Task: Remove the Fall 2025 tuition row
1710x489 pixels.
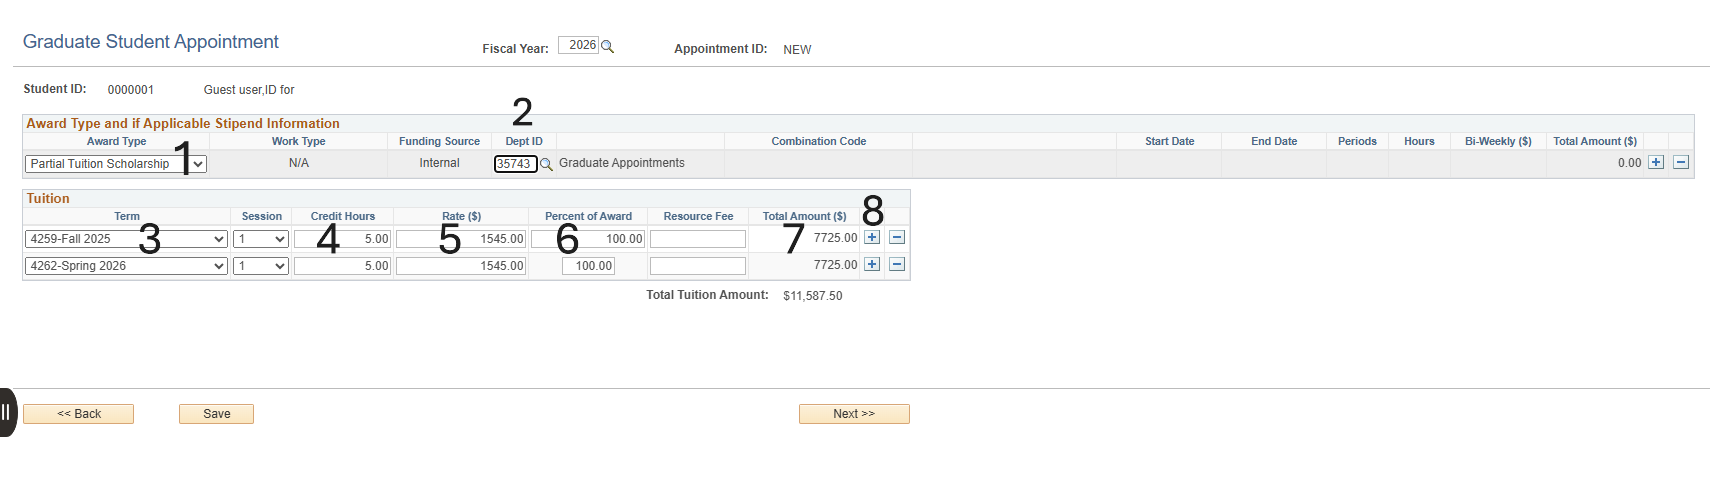Action: pos(897,237)
